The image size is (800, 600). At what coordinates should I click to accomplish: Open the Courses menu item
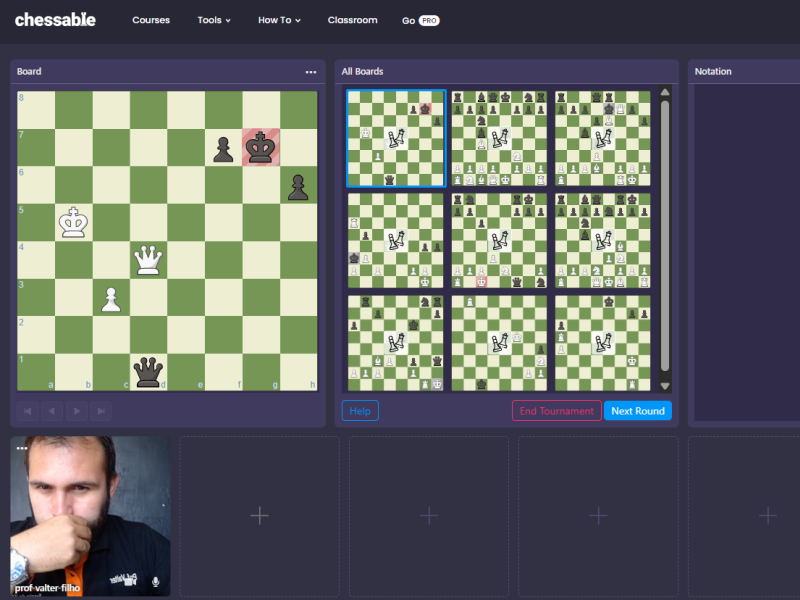pos(151,20)
